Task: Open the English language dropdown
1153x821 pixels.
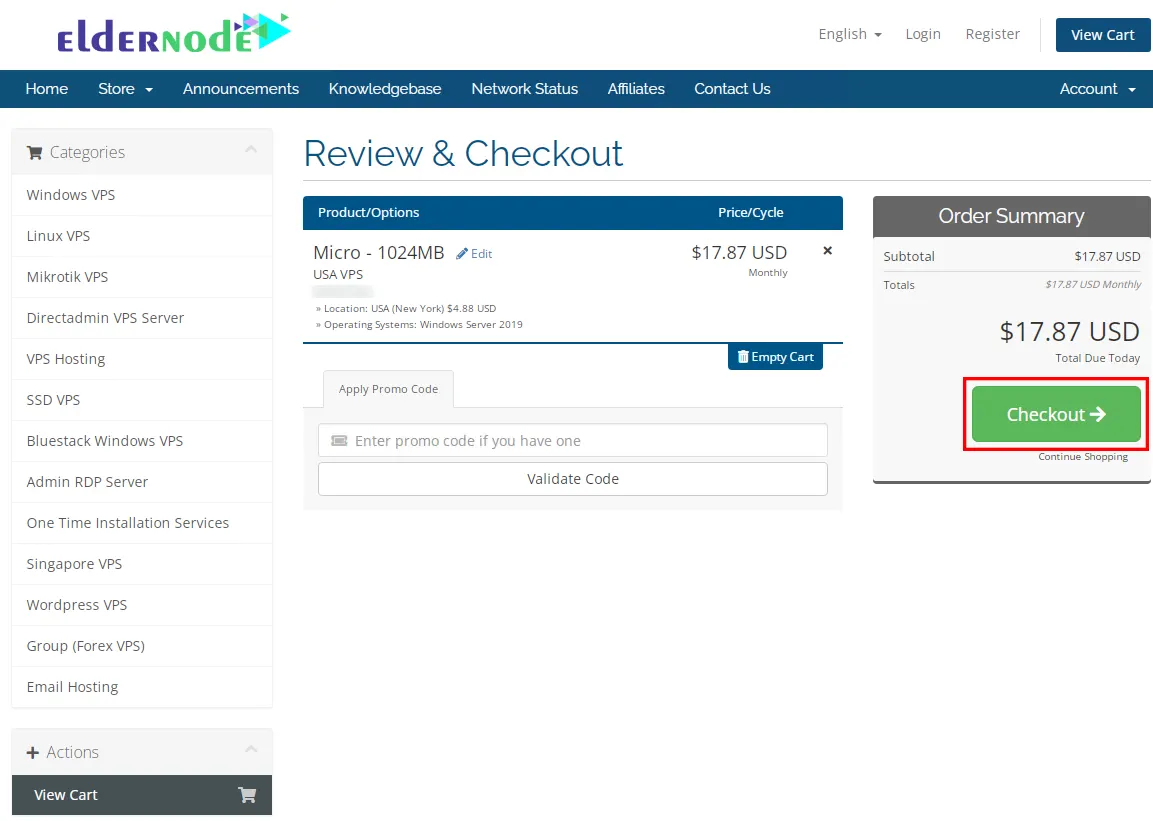Action: point(848,33)
